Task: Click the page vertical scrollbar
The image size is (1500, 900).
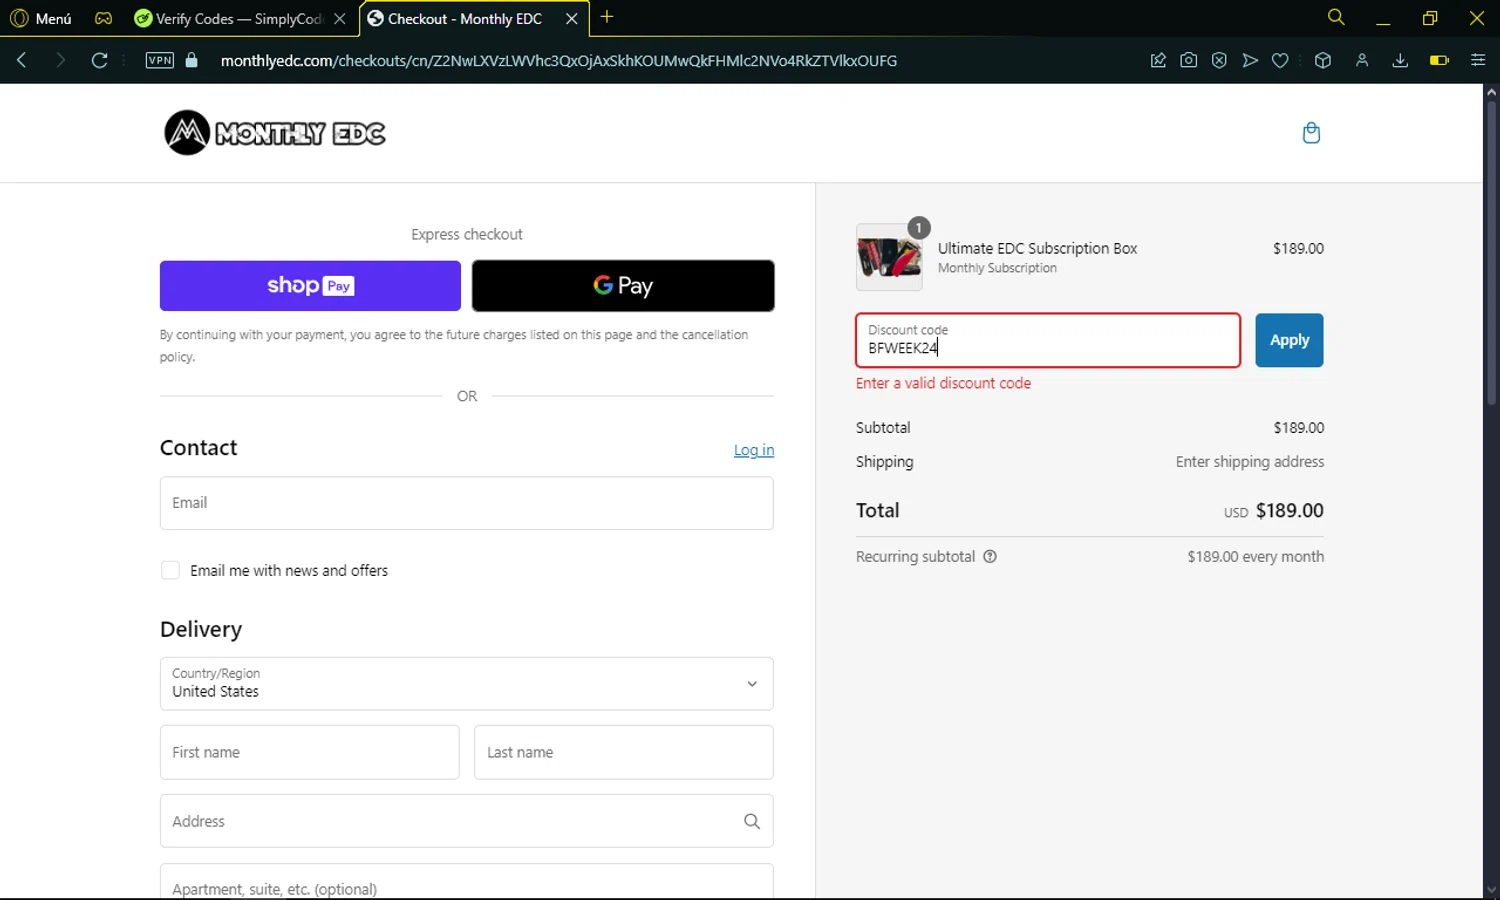Action: [x=1491, y=251]
